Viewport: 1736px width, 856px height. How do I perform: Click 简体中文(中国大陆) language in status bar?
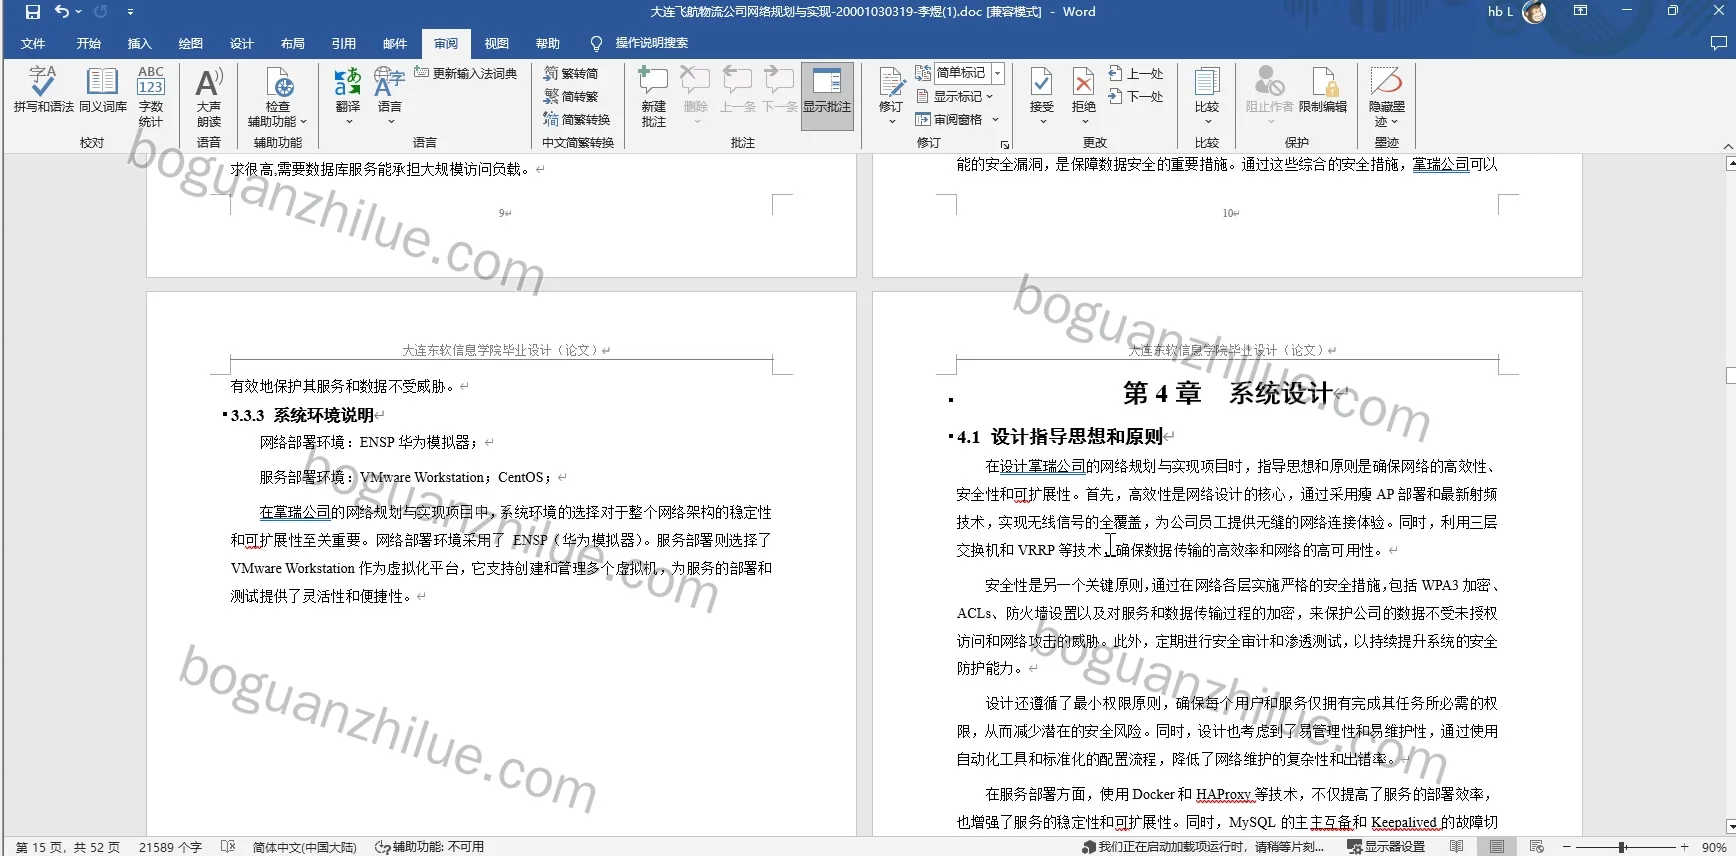point(304,847)
